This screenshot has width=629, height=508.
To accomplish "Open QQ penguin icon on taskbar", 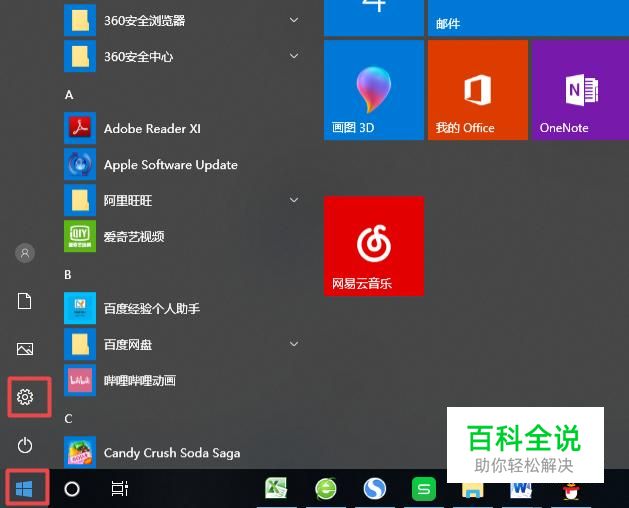I will pos(570,491).
